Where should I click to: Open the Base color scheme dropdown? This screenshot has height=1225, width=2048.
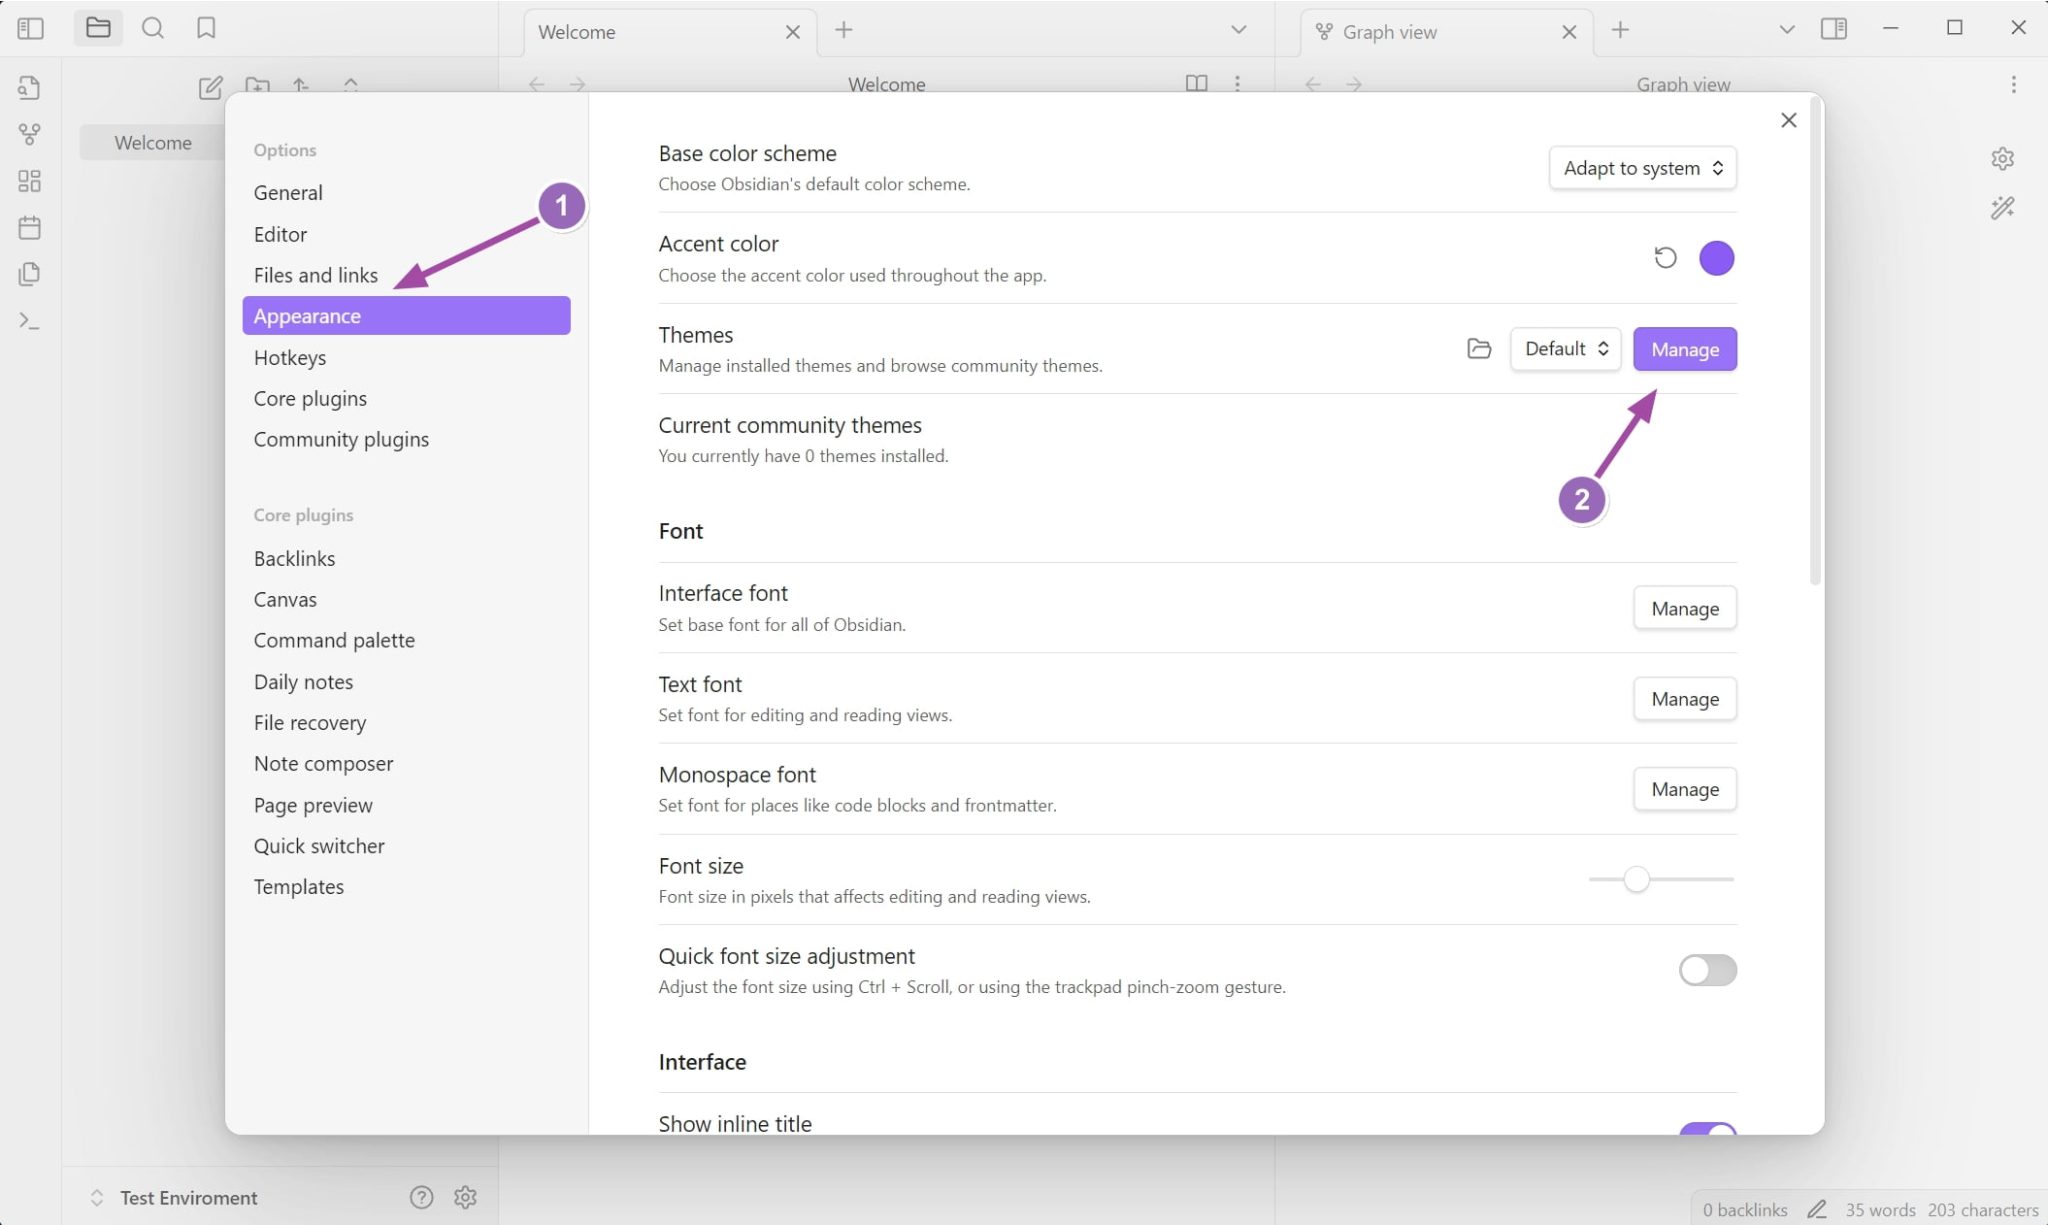[x=1641, y=167]
